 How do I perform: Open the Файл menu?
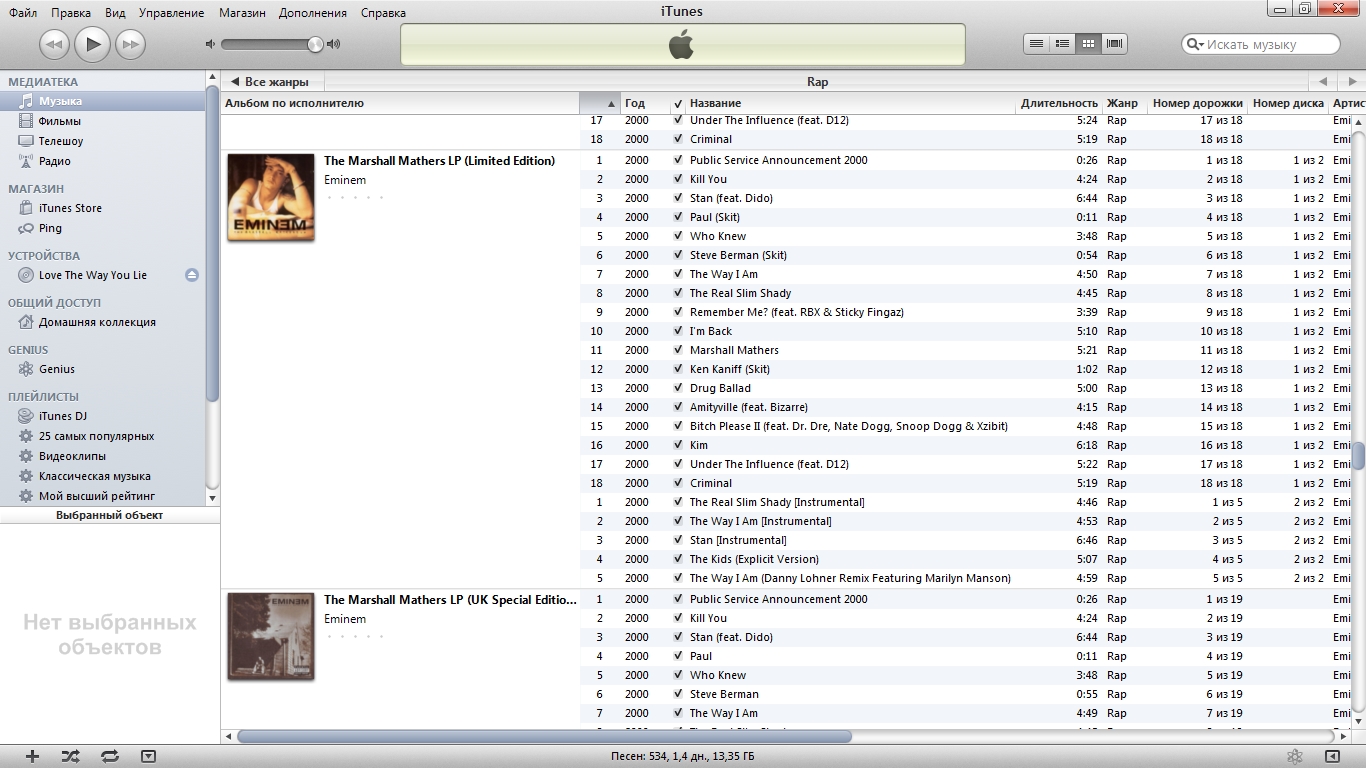[23, 13]
